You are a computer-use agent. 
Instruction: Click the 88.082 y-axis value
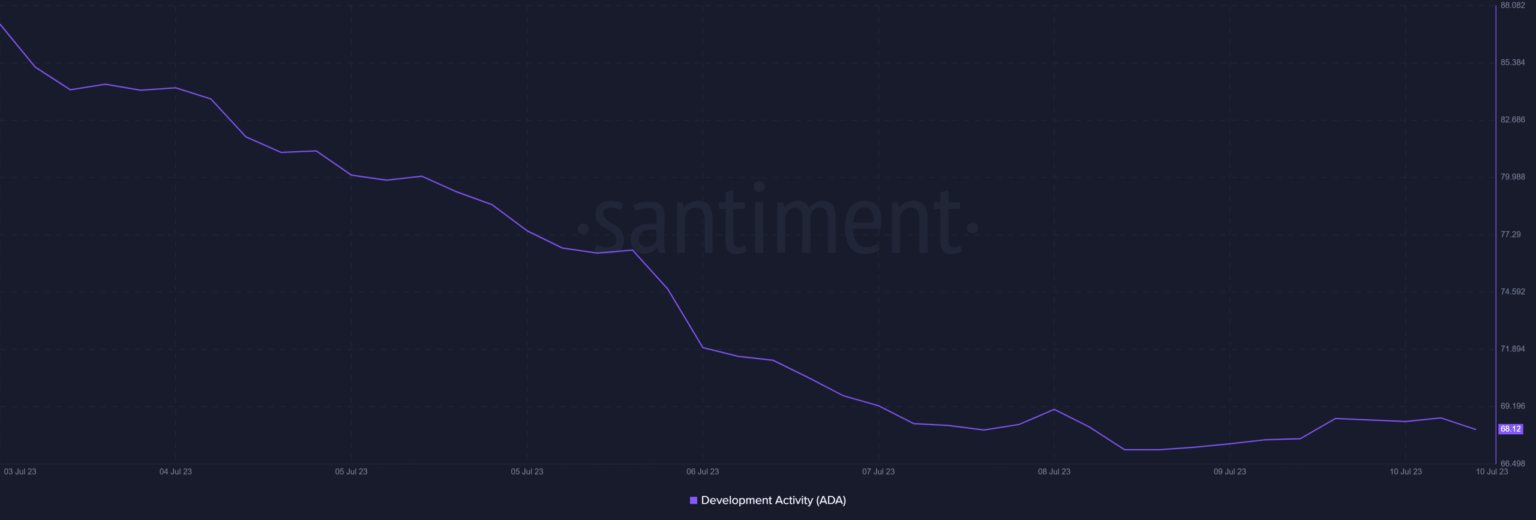click(x=1511, y=6)
